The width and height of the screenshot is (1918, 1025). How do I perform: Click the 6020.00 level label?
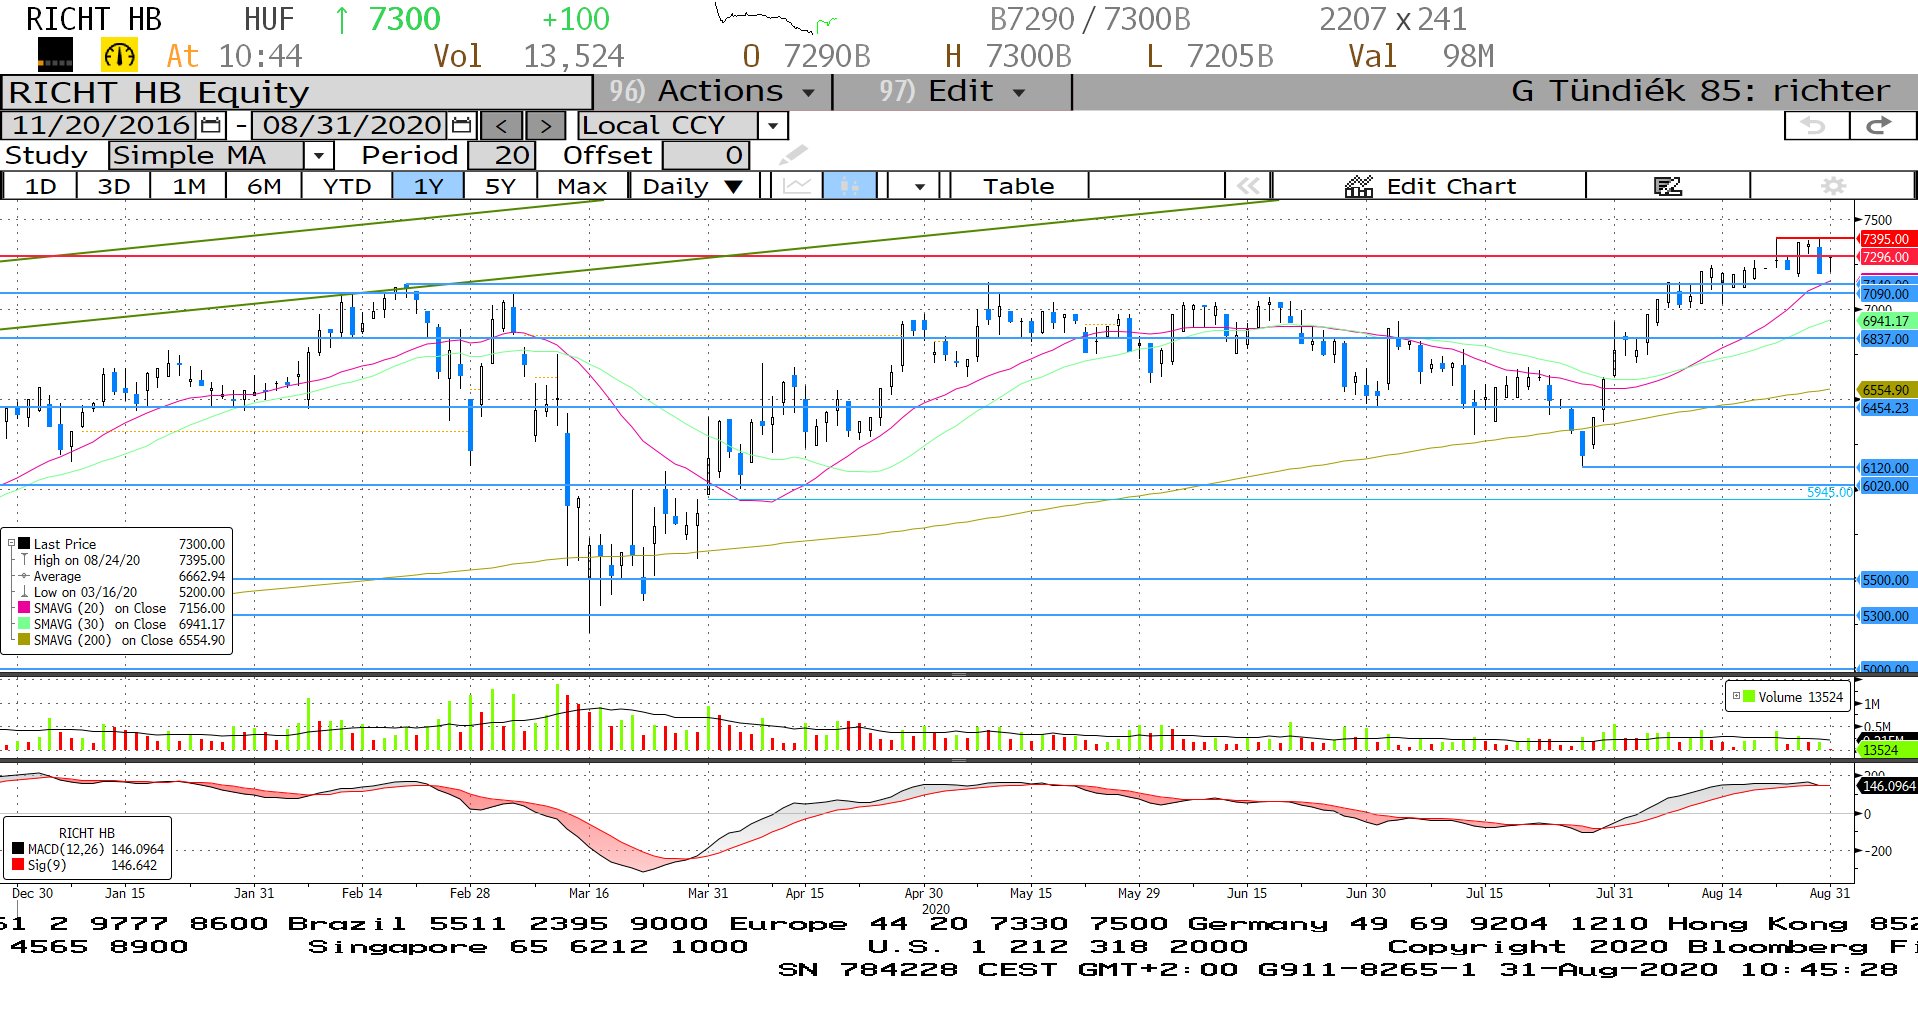1886,486
